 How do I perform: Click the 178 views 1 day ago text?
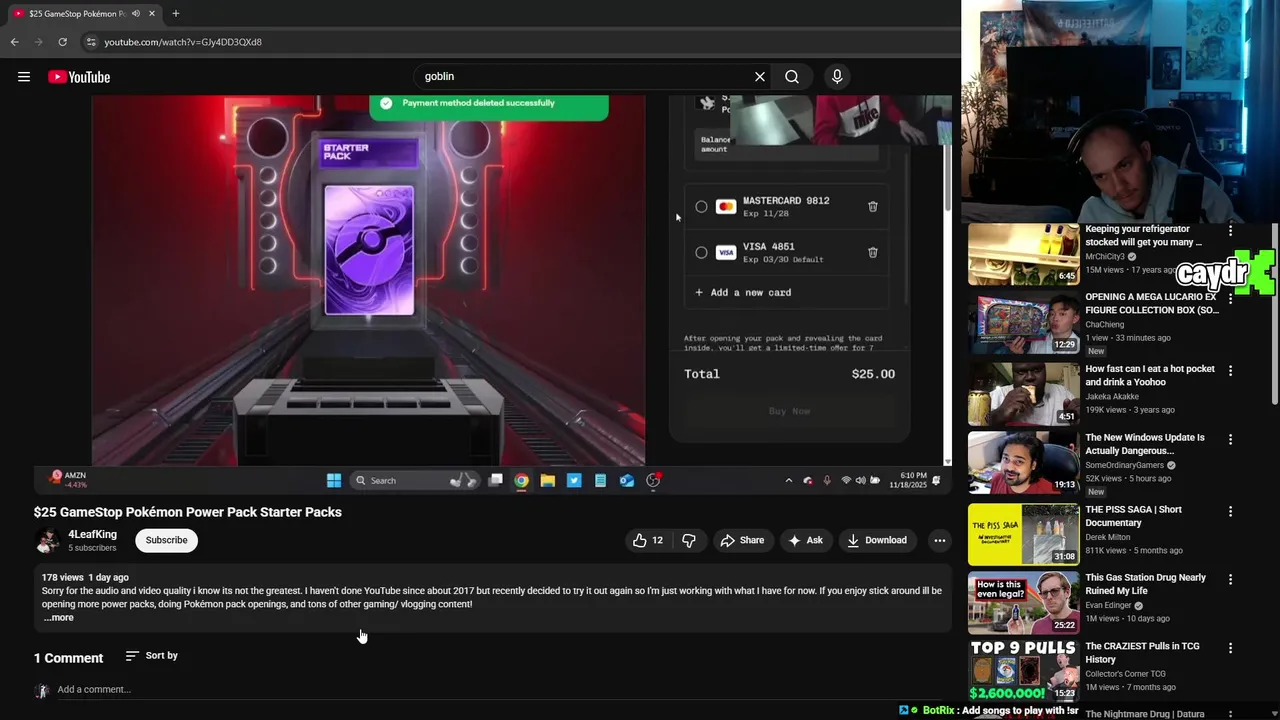pos(85,578)
